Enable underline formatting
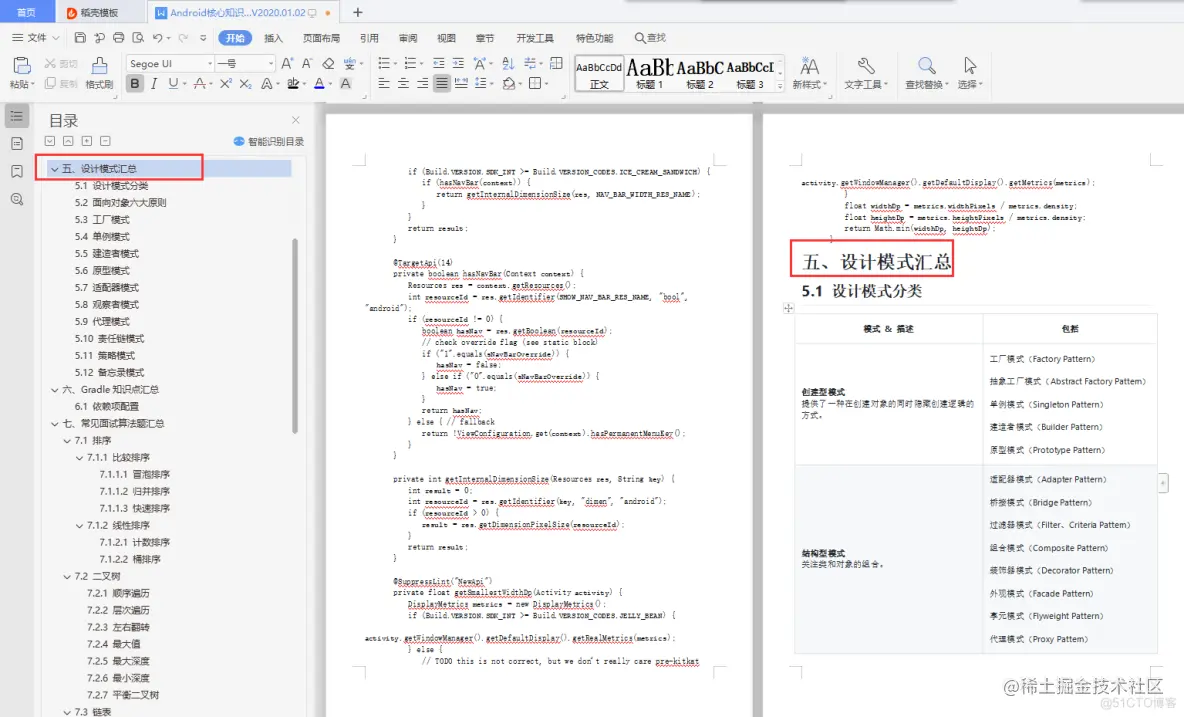Screen dimensions: 1184x717 pyautogui.click(x=172, y=84)
